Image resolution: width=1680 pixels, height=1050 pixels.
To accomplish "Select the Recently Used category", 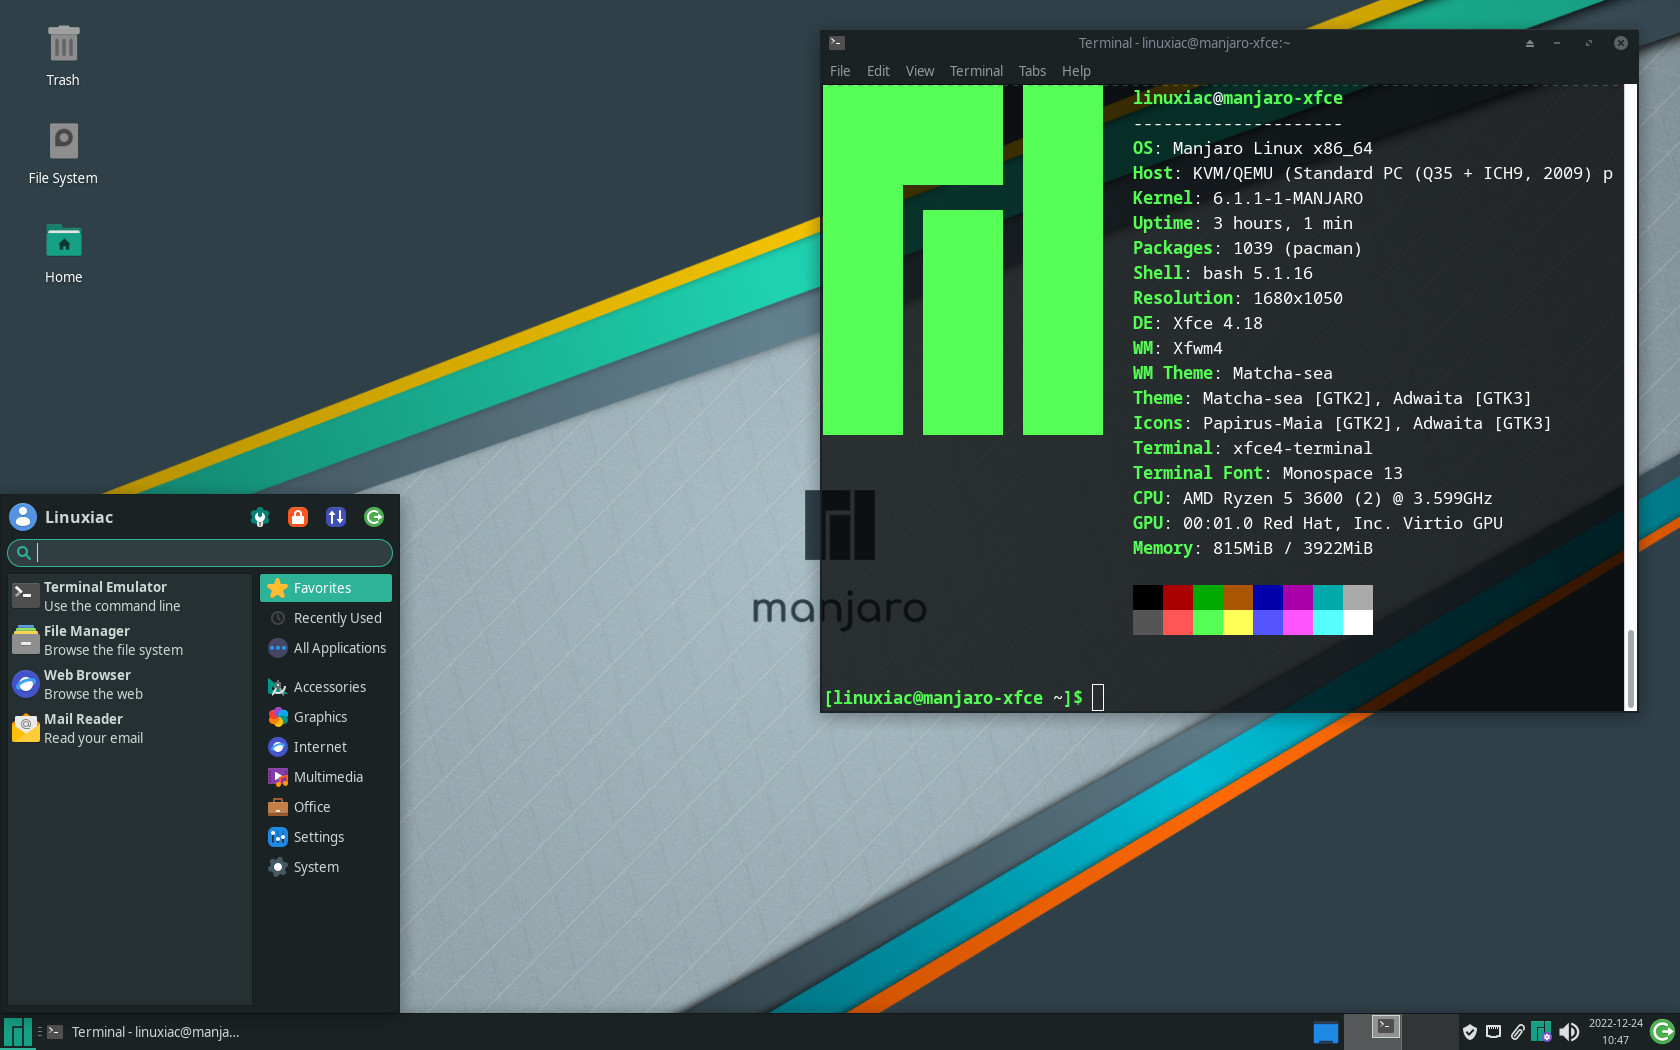I will click(326, 618).
